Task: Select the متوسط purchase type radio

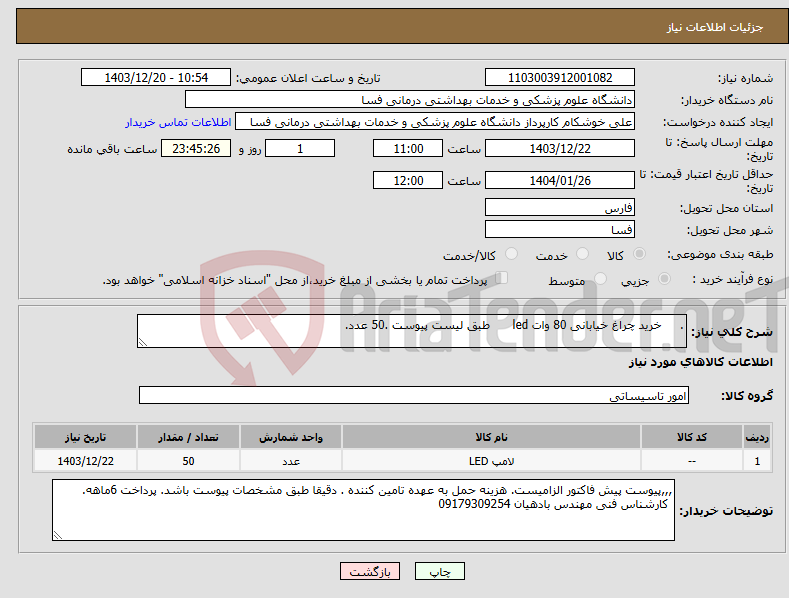Action: 600,278
